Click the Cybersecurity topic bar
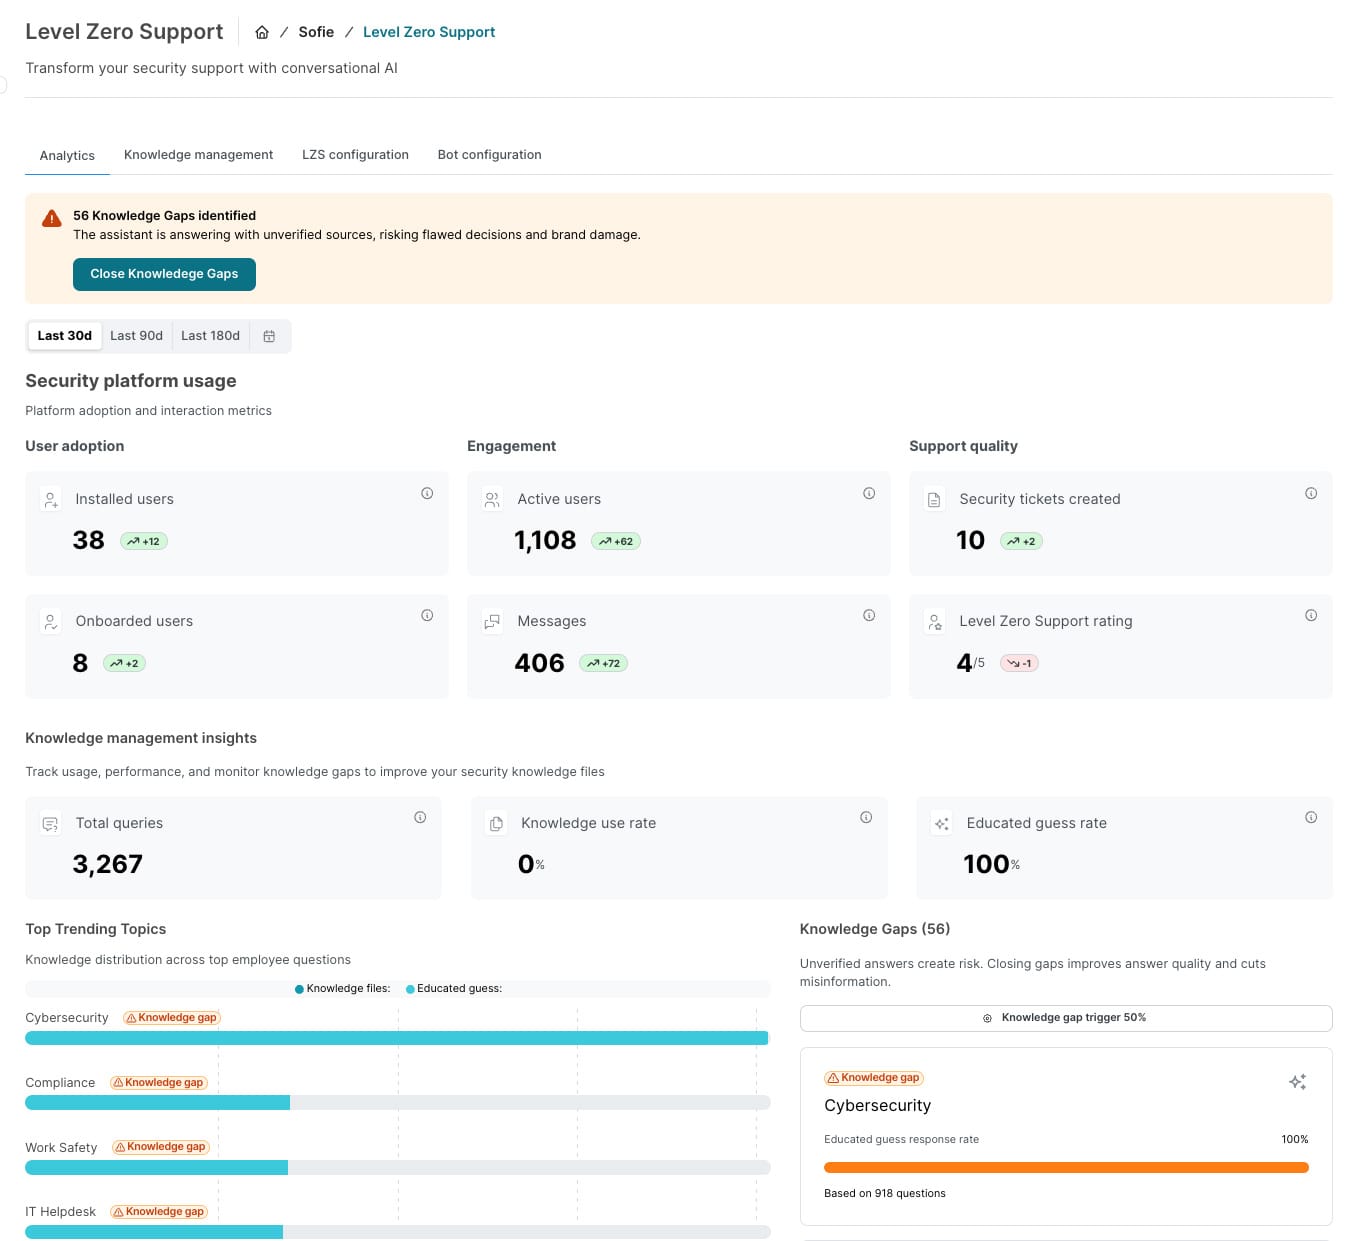Image resolution: width=1349 pixels, height=1241 pixels. [397, 1038]
